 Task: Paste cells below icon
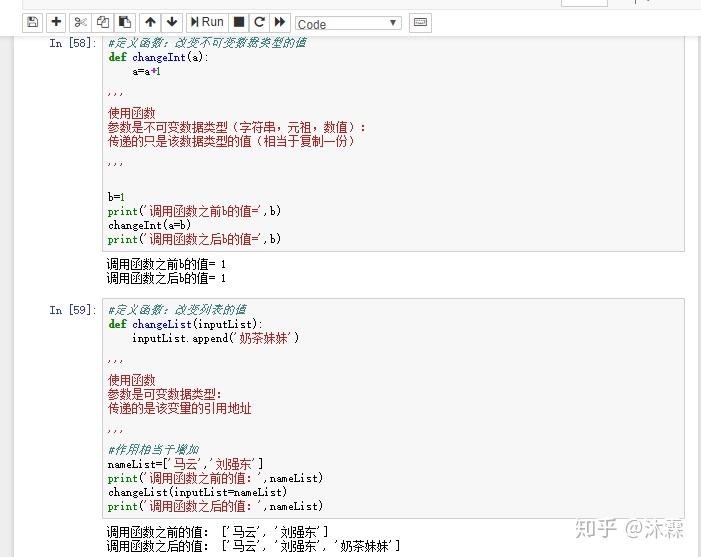pyautogui.click(x=125, y=22)
